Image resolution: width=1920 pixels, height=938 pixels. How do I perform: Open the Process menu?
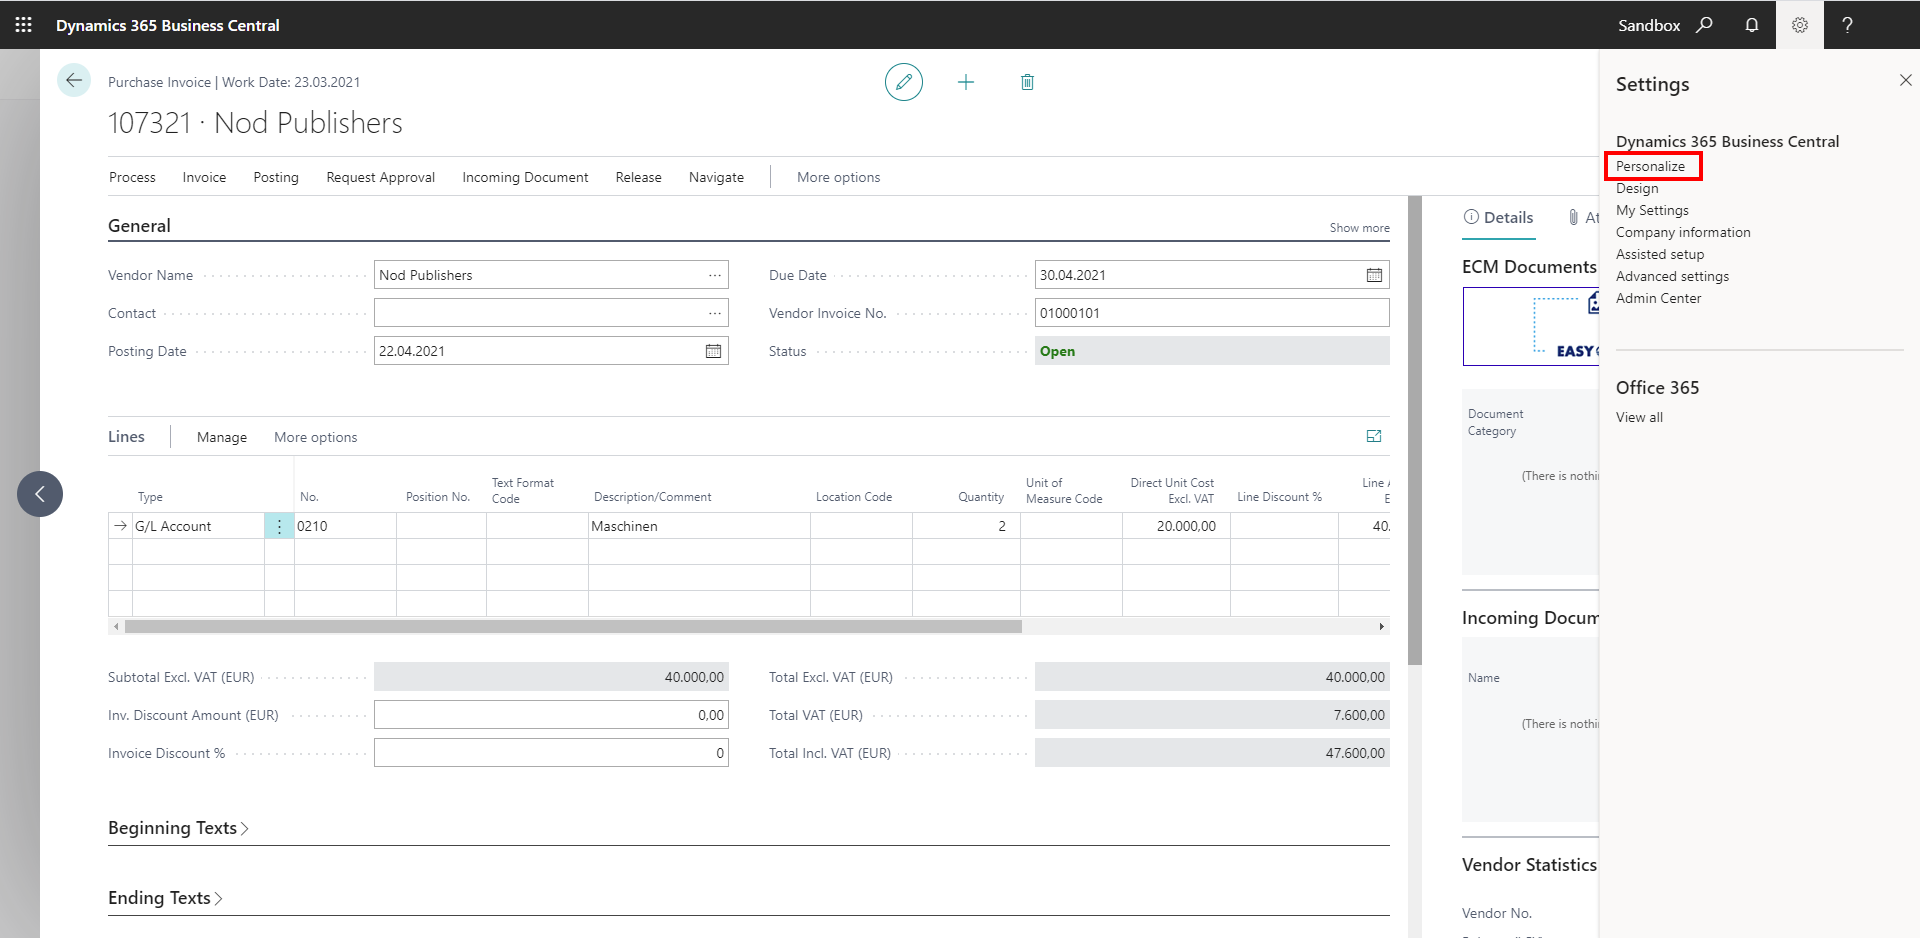point(132,177)
